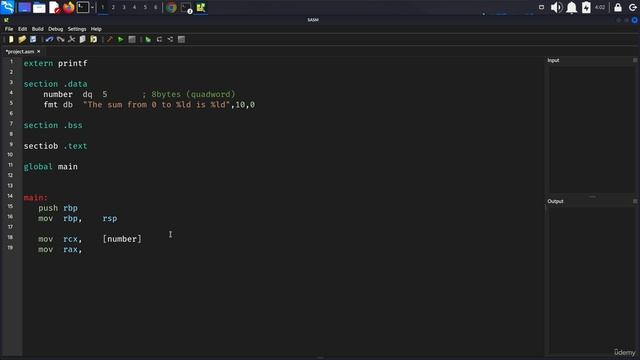Viewport: 640px width, 360px height.
Task: Place cursor in the fmt format string
Action: (x=156, y=105)
